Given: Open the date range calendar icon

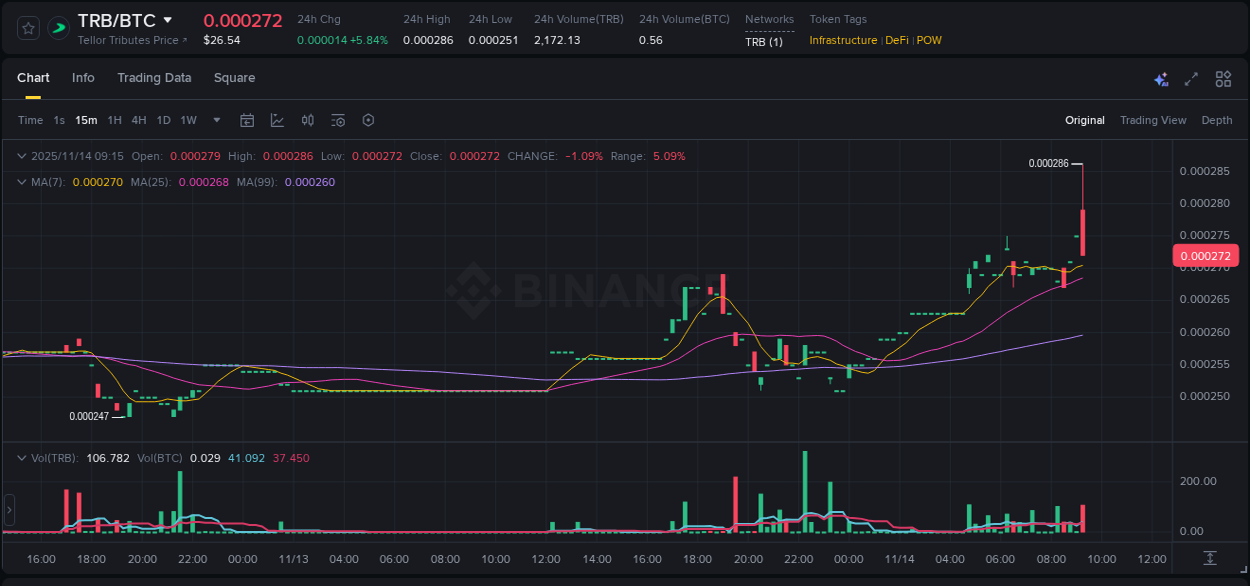Looking at the screenshot, I should (x=247, y=120).
